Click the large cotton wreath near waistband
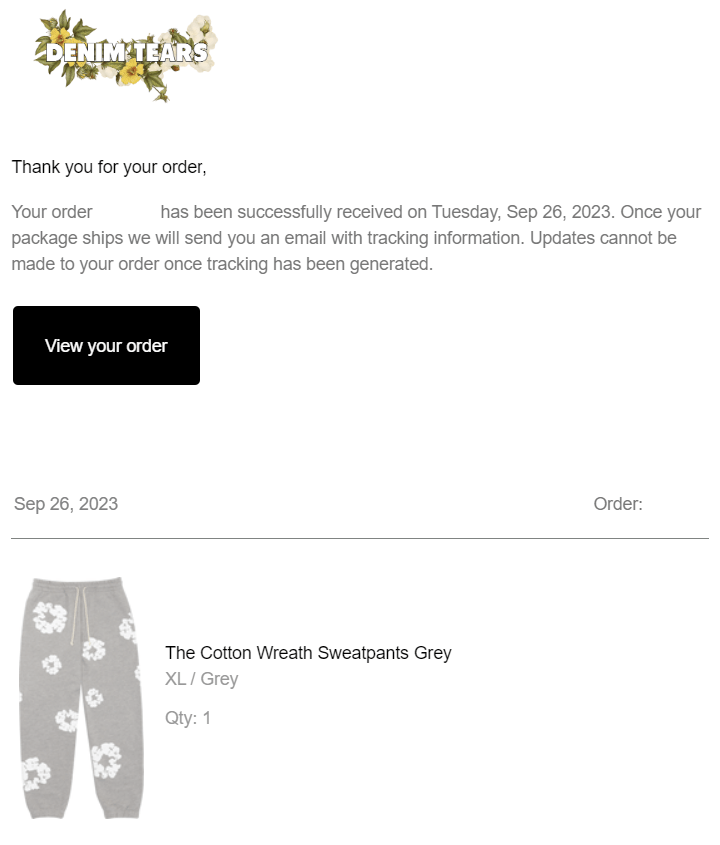 pyautogui.click(x=50, y=618)
